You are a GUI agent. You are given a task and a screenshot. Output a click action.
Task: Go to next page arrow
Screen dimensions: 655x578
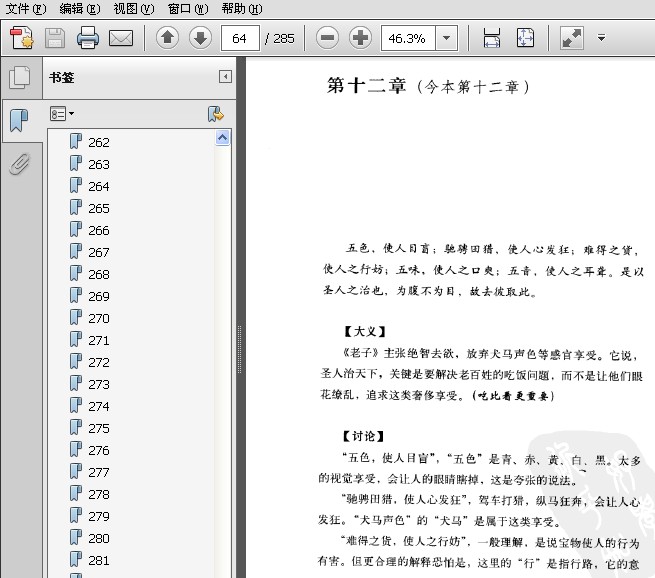[x=201, y=38]
